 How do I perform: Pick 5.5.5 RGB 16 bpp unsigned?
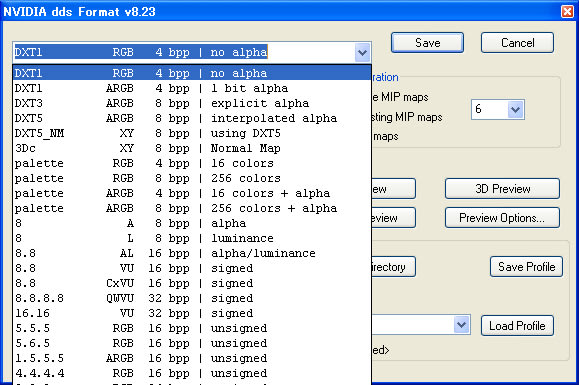tap(192, 329)
